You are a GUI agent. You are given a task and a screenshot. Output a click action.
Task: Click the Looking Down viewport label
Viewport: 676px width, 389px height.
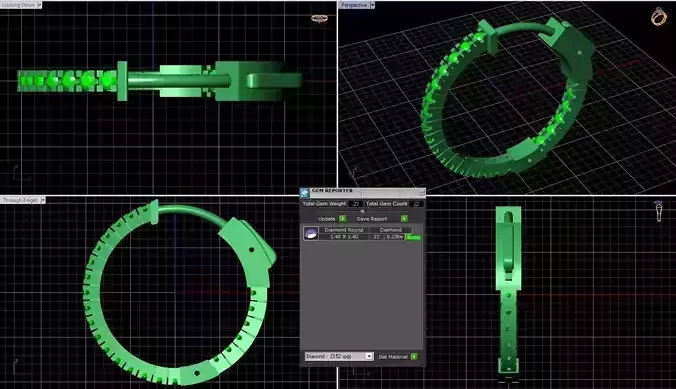tap(18, 5)
